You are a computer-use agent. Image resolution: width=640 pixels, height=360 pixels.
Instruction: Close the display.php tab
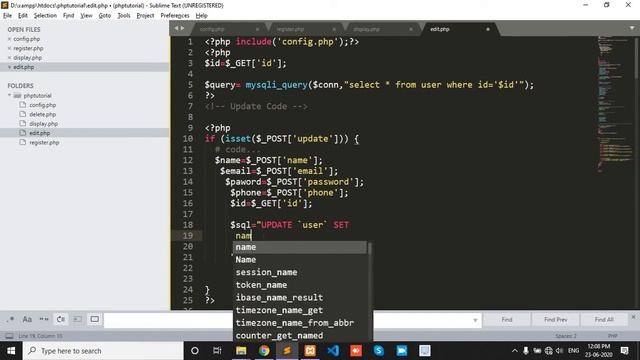[x=411, y=29]
